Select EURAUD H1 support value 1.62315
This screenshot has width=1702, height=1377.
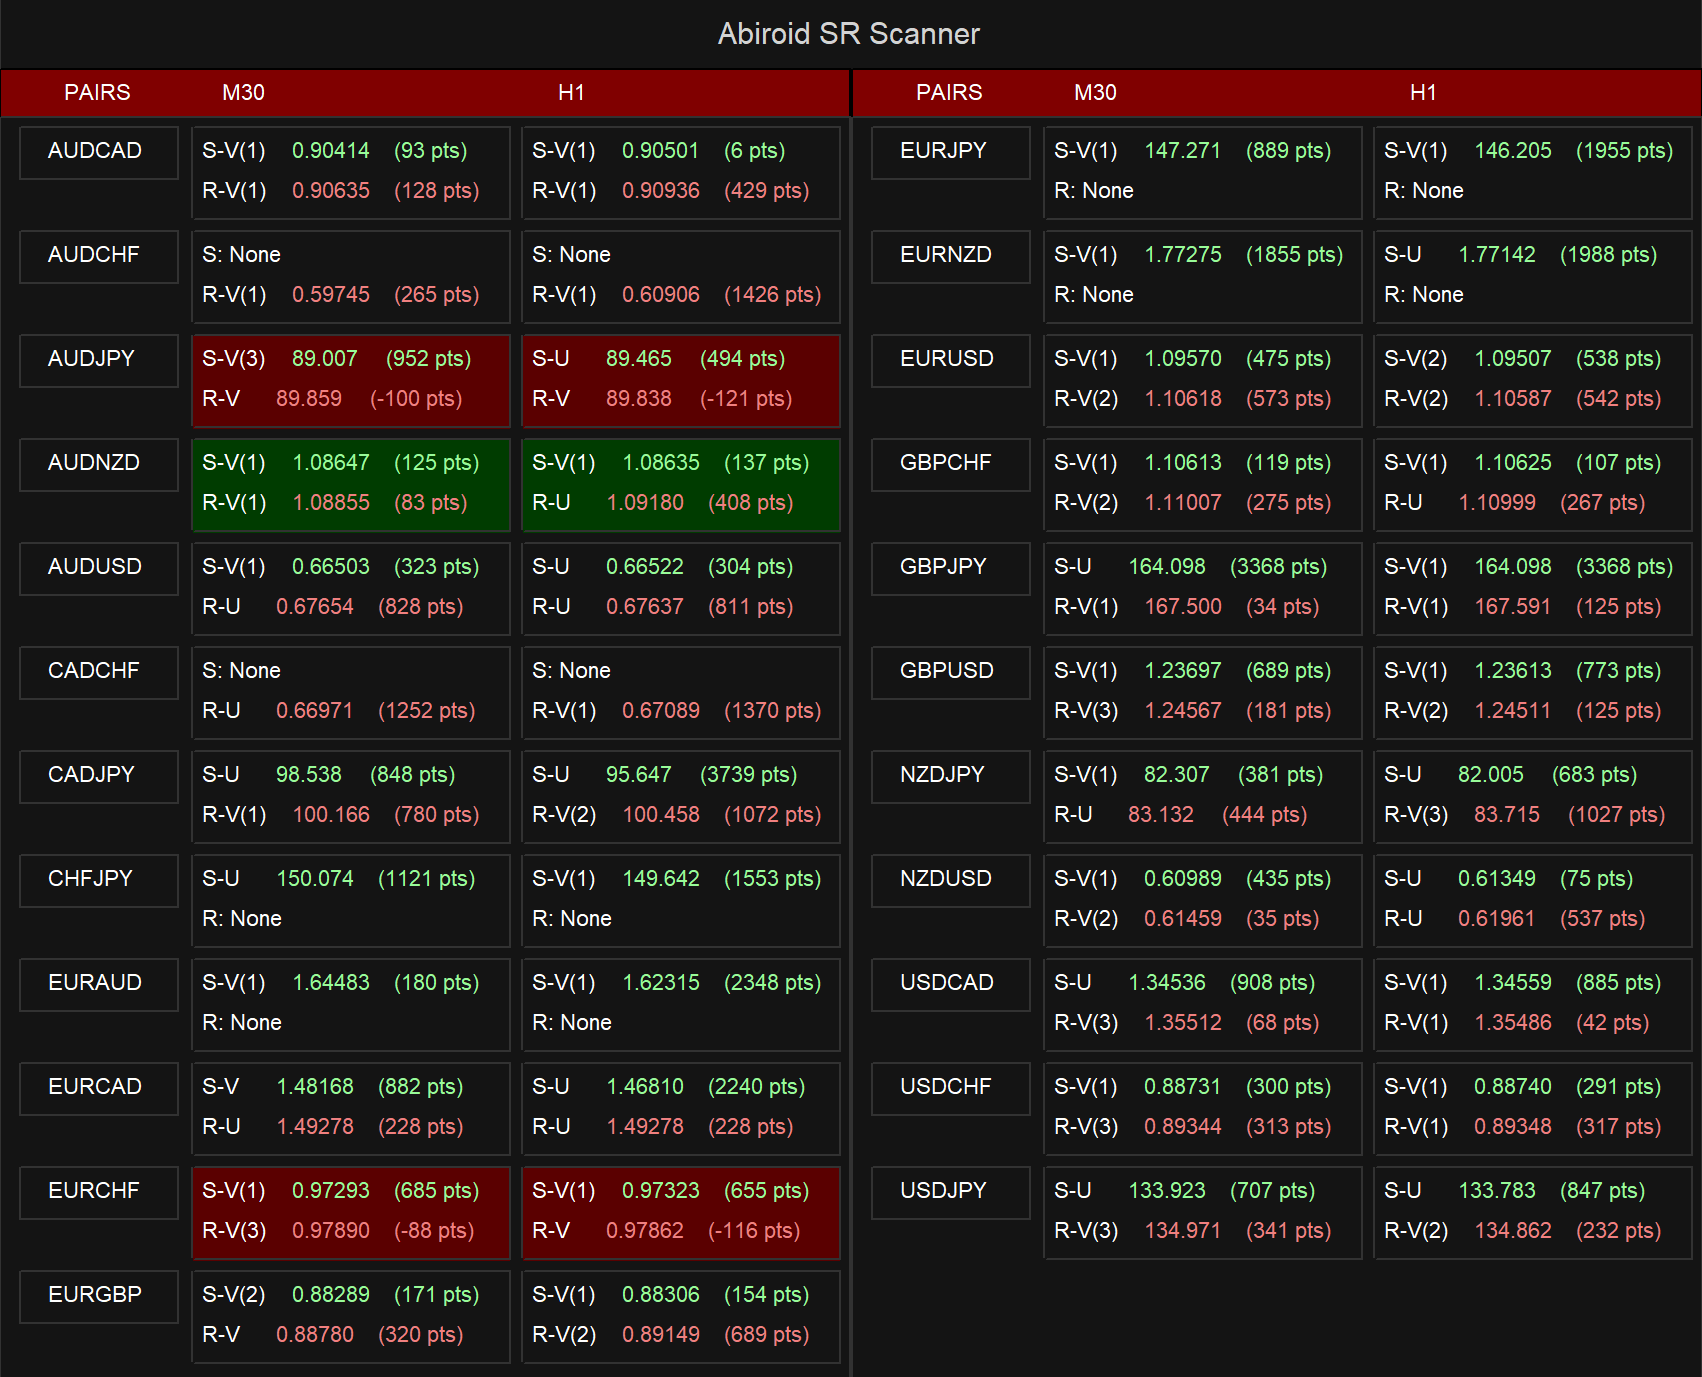click(661, 983)
